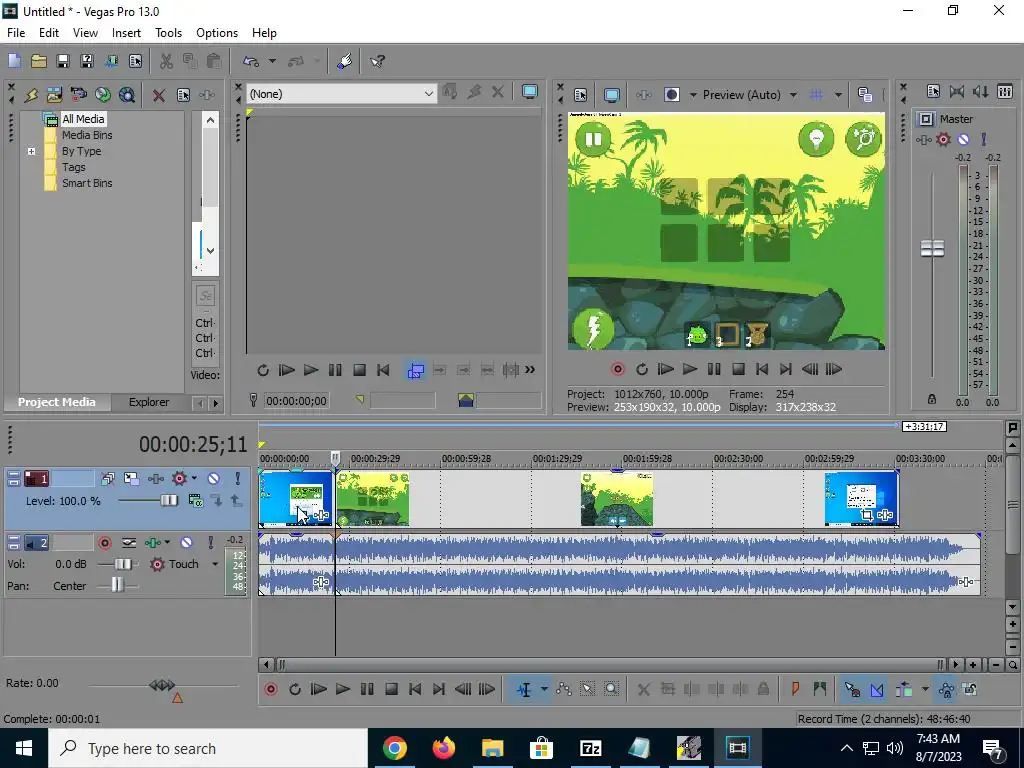
Task: Arm audio track 2 for record
Action: click(105, 543)
